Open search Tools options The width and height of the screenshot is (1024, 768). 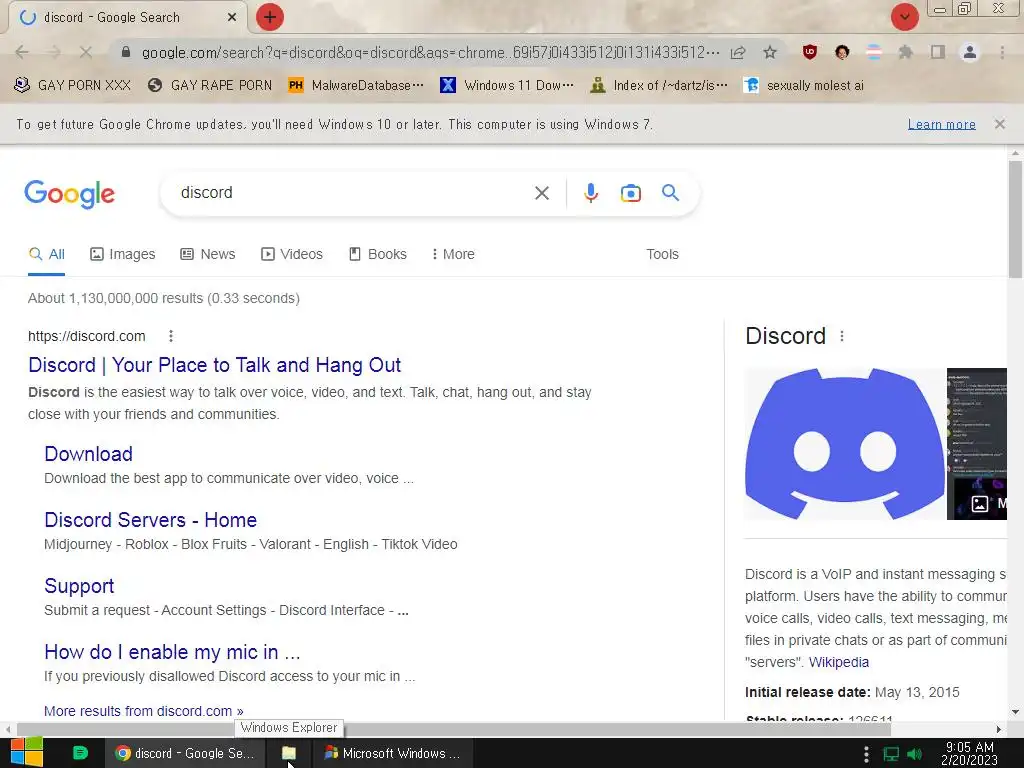(x=662, y=254)
